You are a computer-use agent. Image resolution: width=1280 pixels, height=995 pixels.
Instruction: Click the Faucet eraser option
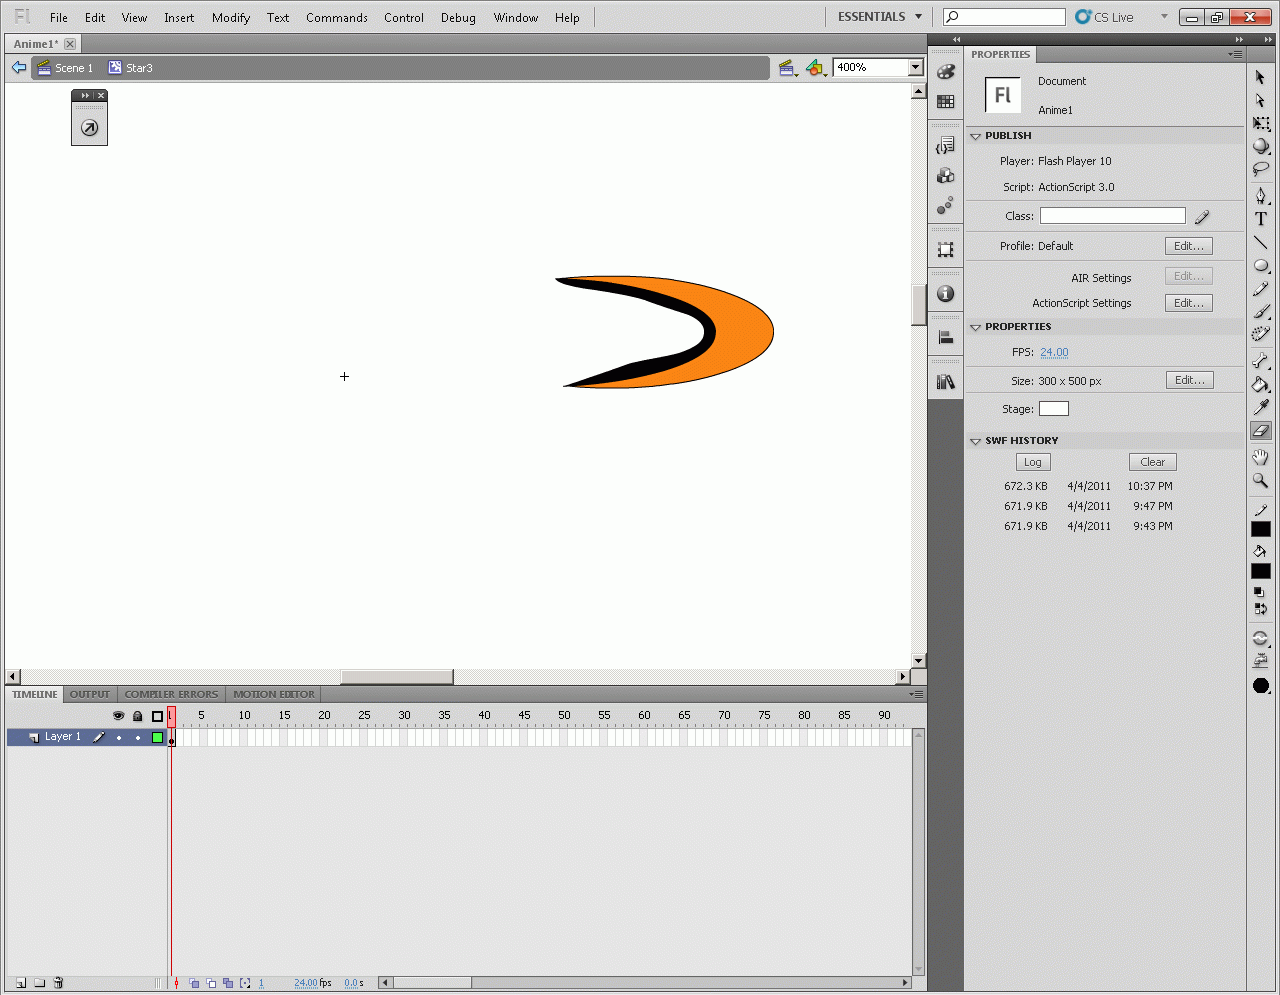coord(1260,660)
